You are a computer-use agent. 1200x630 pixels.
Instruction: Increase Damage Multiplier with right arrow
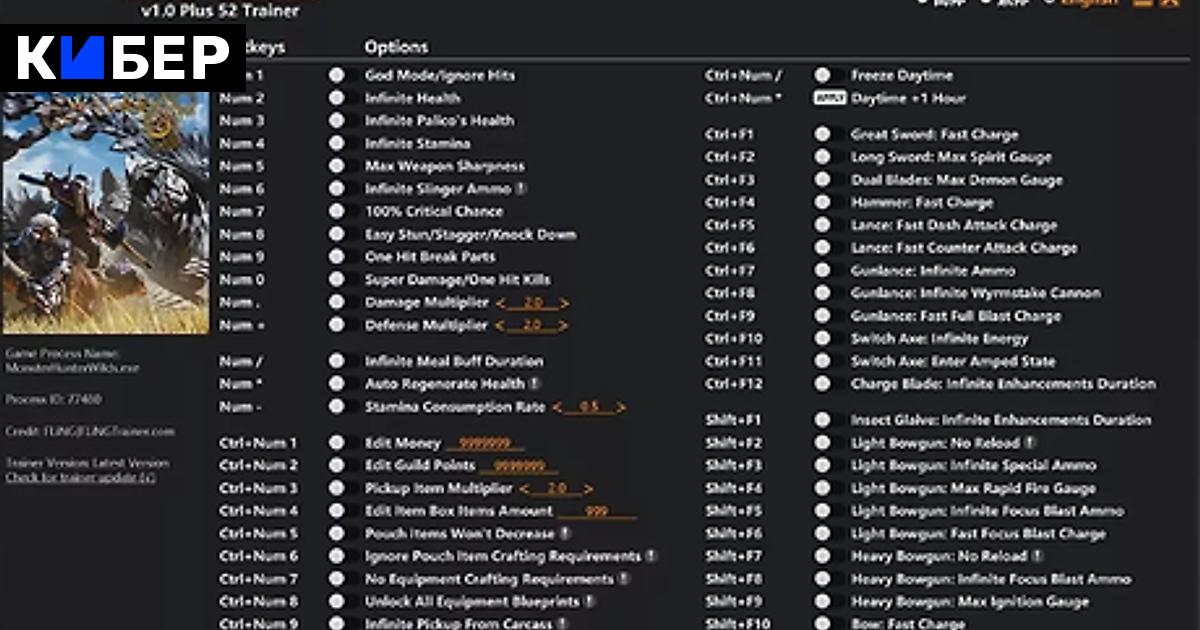point(564,303)
